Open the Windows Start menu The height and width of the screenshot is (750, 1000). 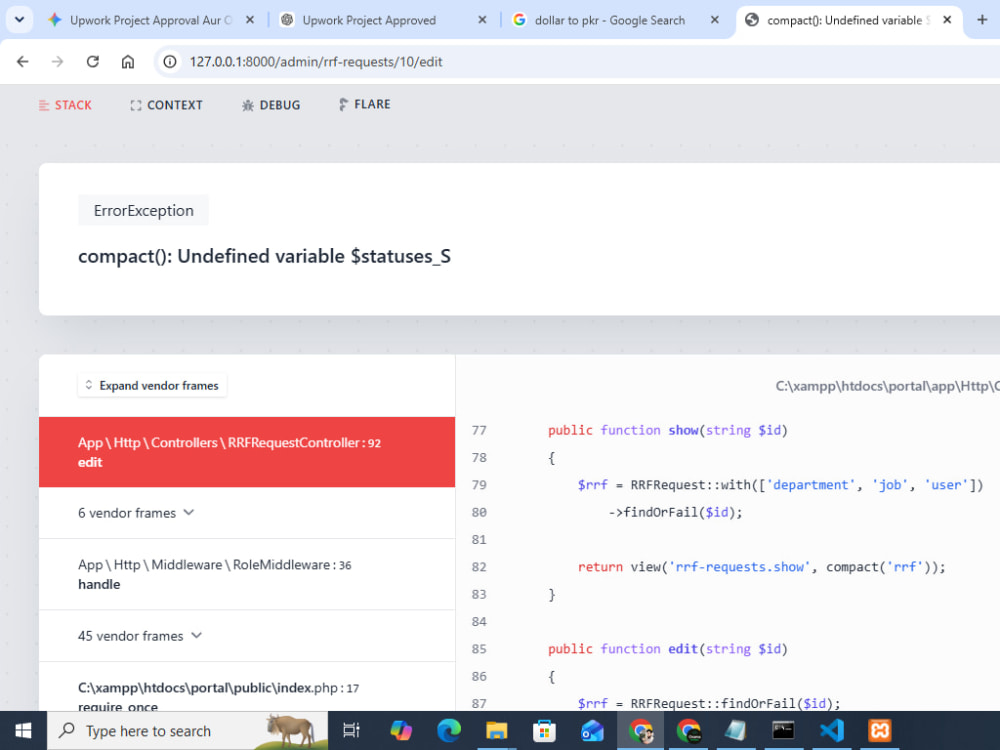tap(24, 731)
